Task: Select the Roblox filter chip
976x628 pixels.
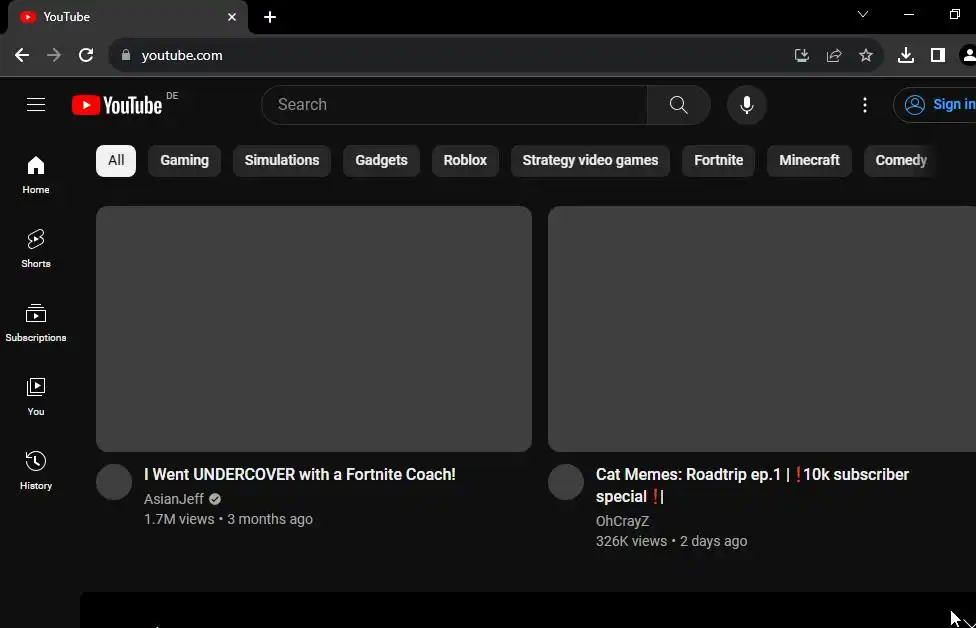Action: pyautogui.click(x=465, y=161)
